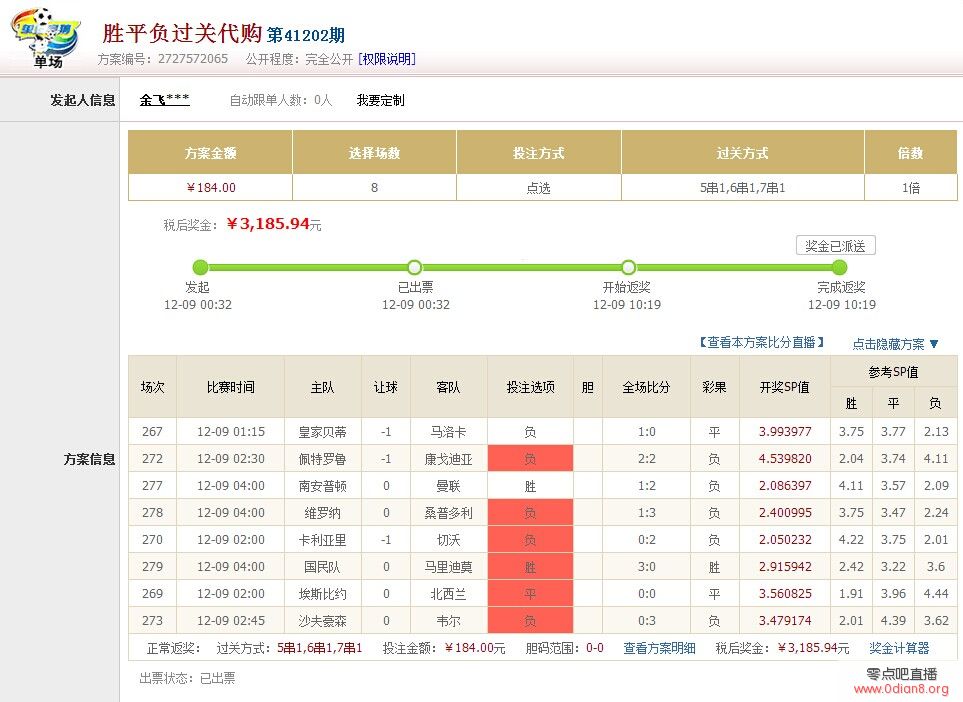Click away team 桑普多利
The image size is (963, 702).
click(x=448, y=513)
